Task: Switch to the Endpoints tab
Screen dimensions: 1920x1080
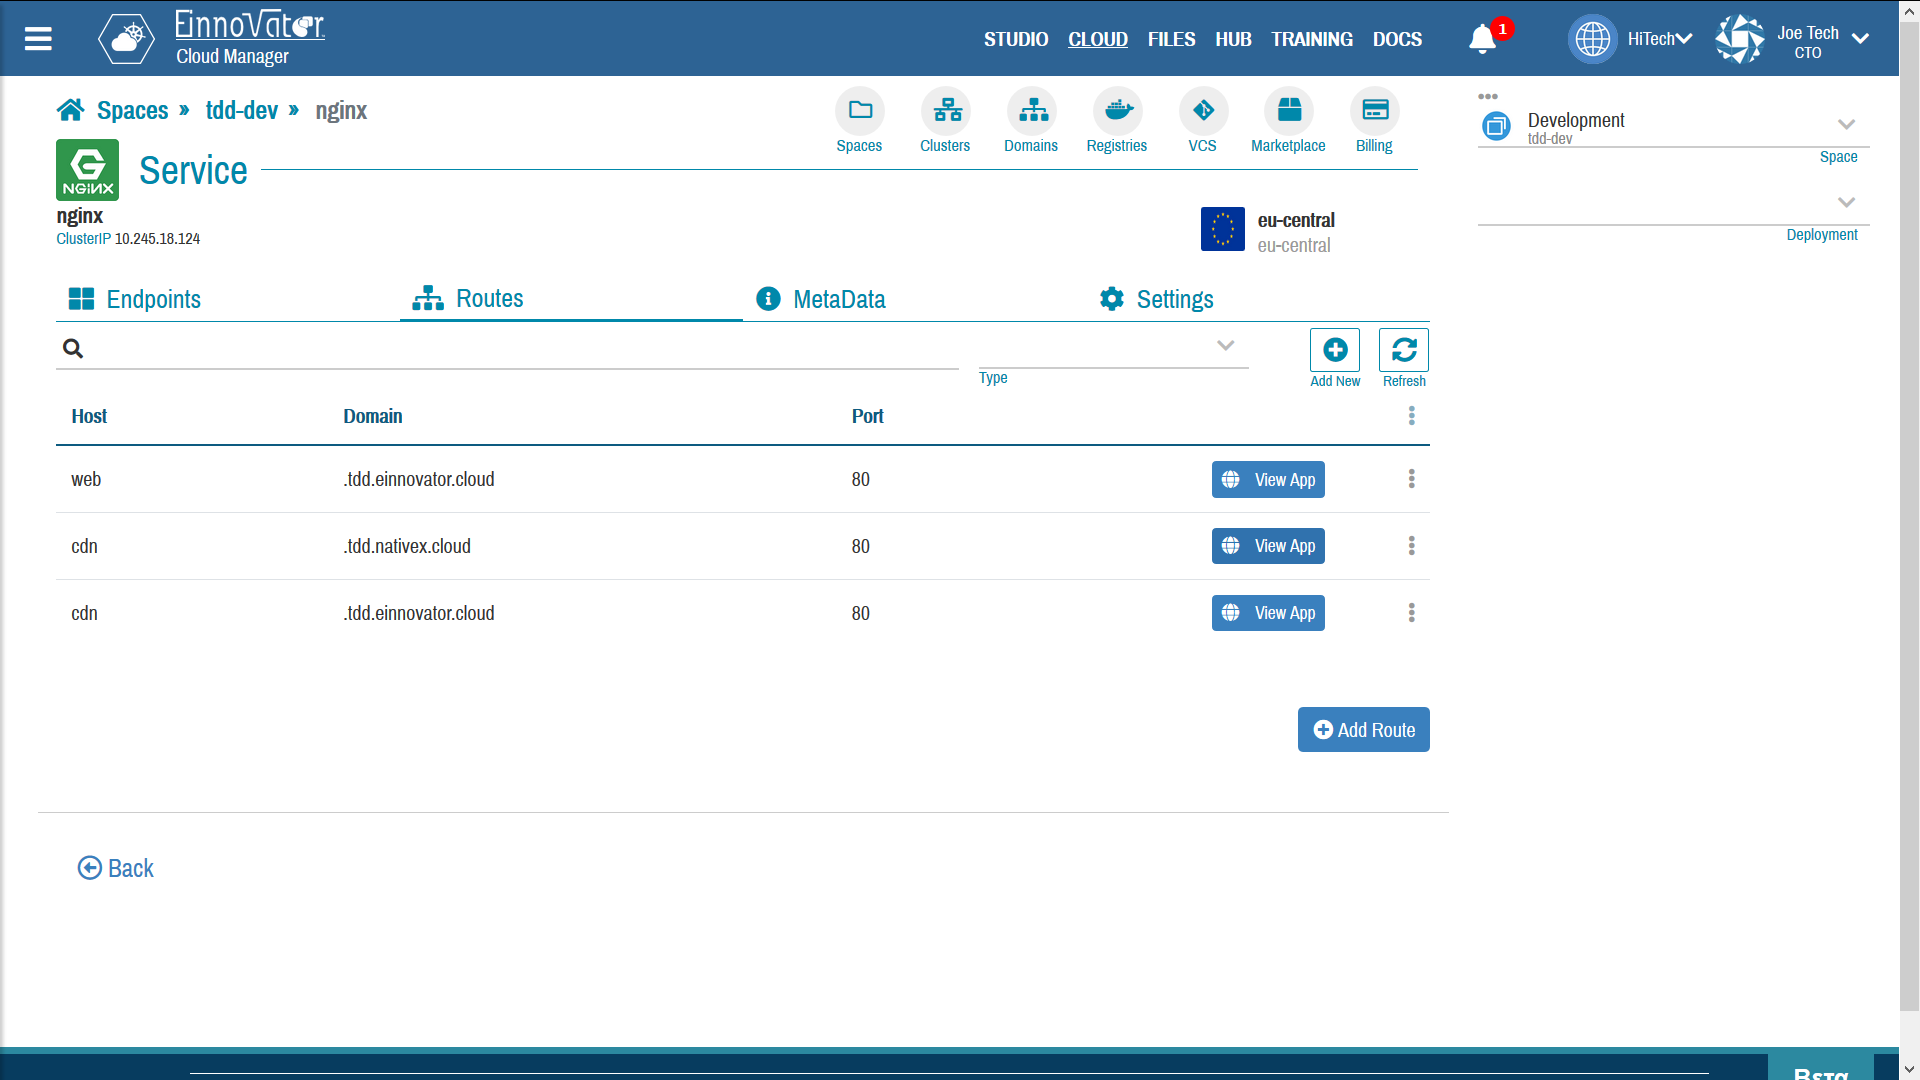Action: pyautogui.click(x=135, y=298)
